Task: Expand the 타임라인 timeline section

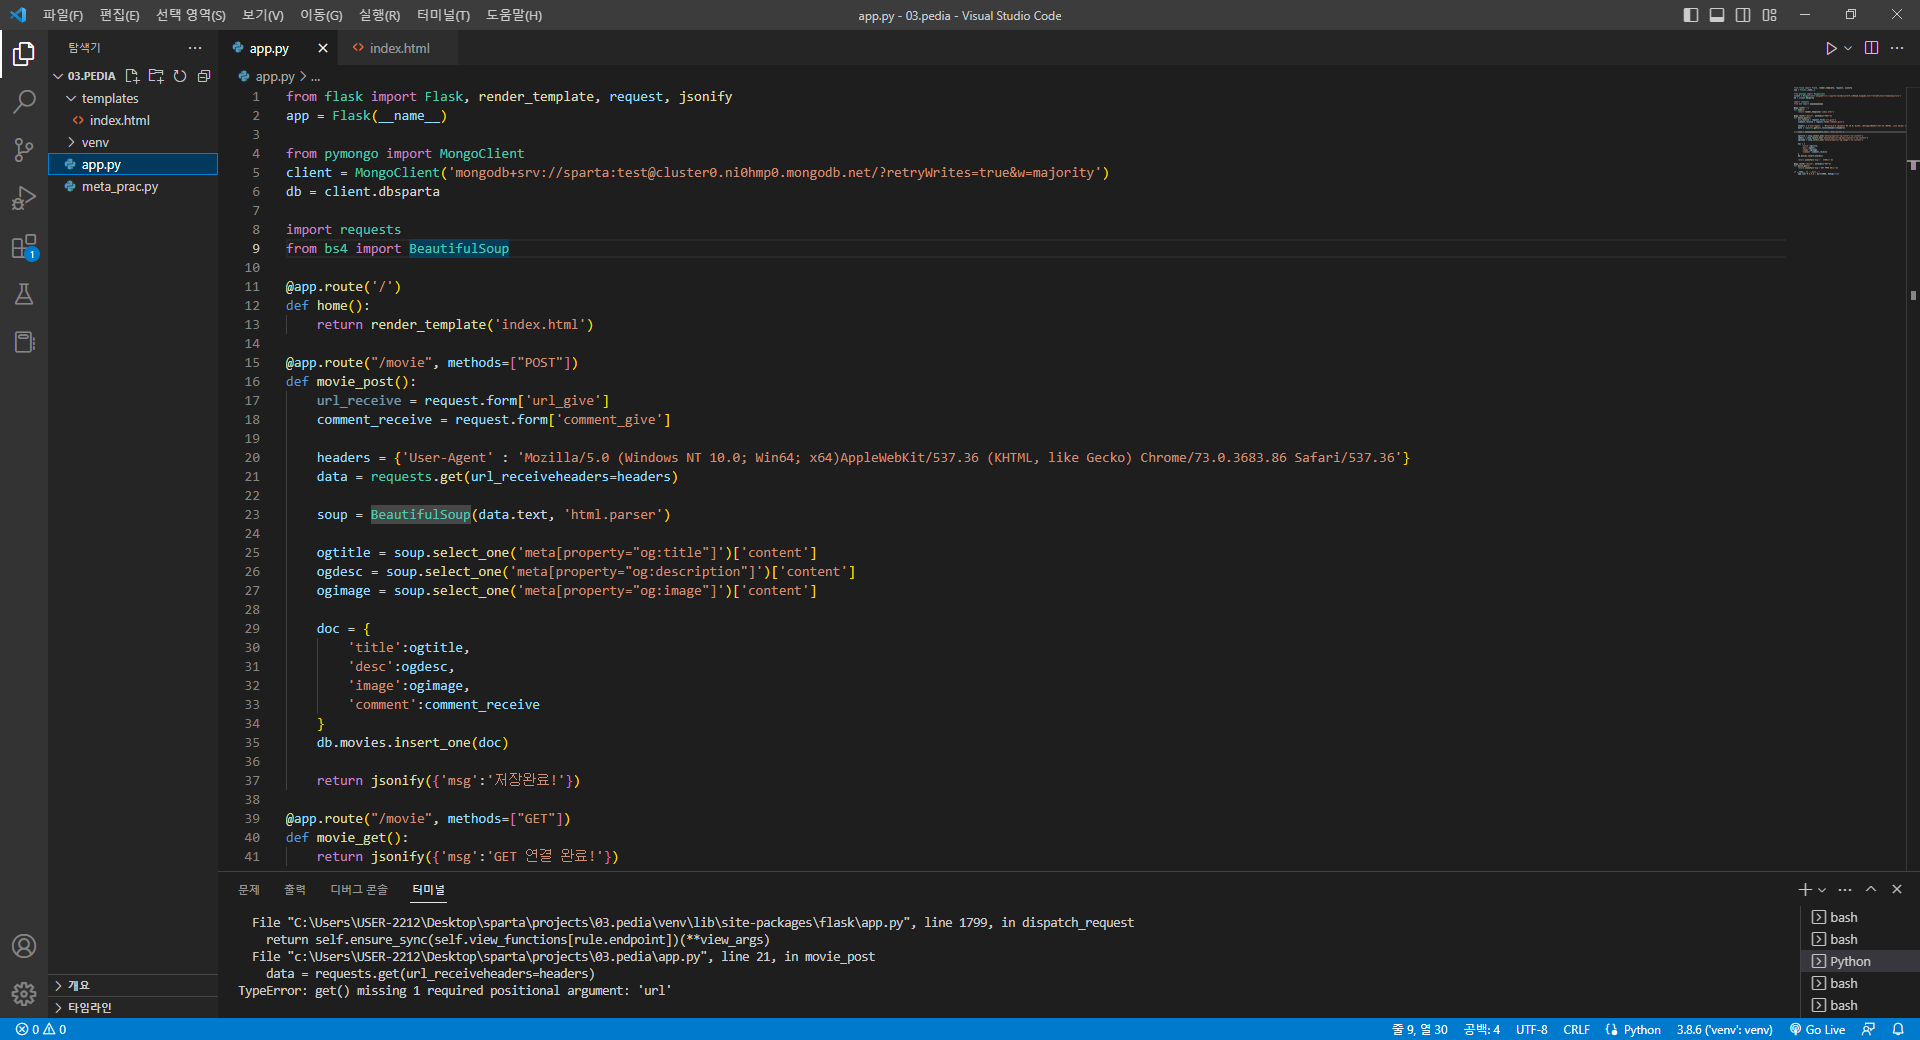Action: pos(133,1007)
